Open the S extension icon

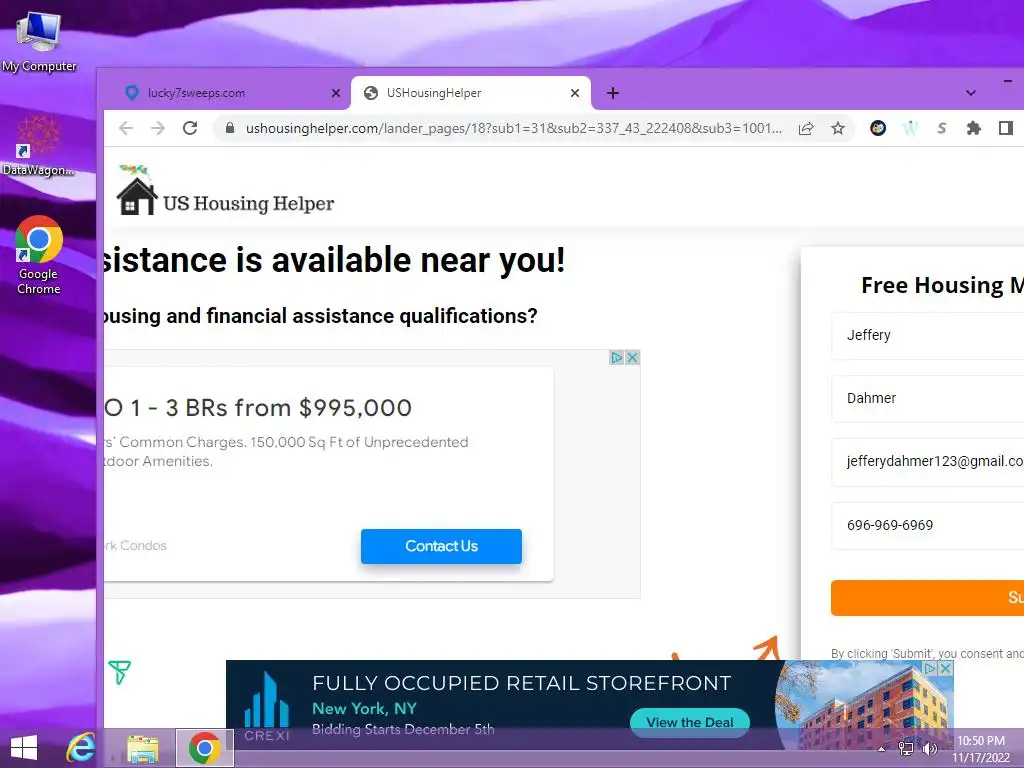[941, 128]
